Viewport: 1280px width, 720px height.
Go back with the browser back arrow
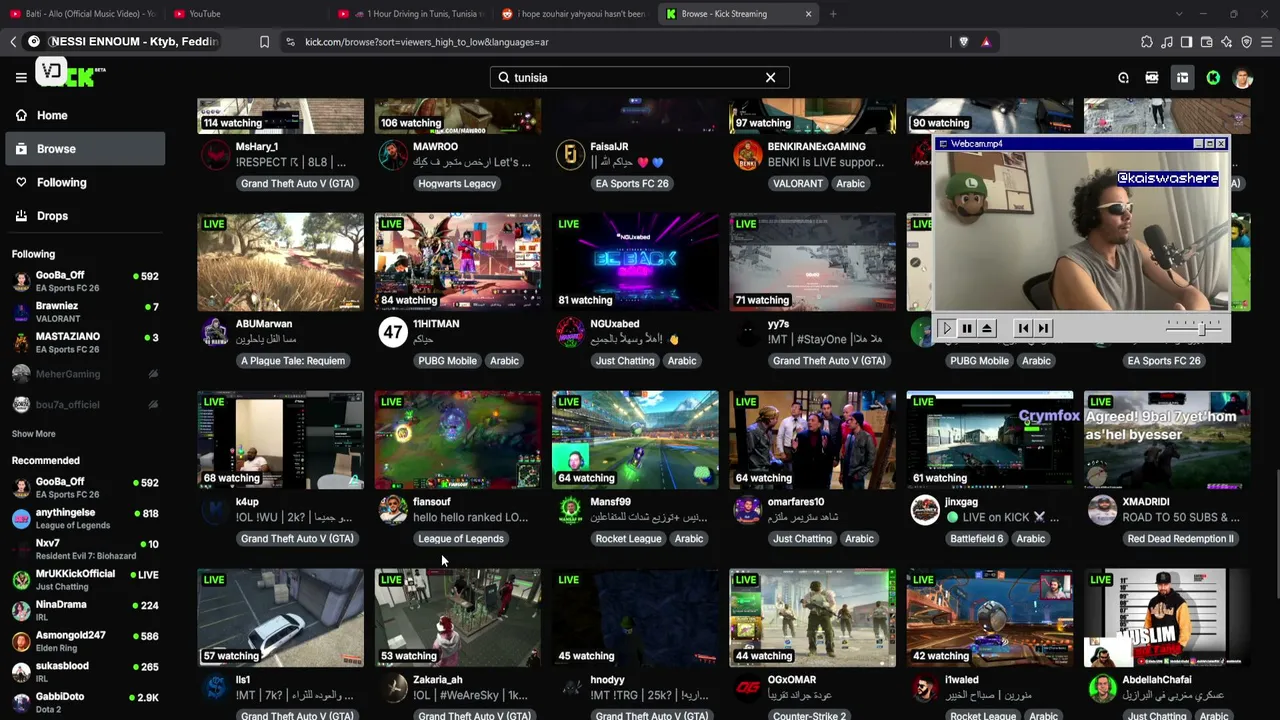[x=13, y=42]
